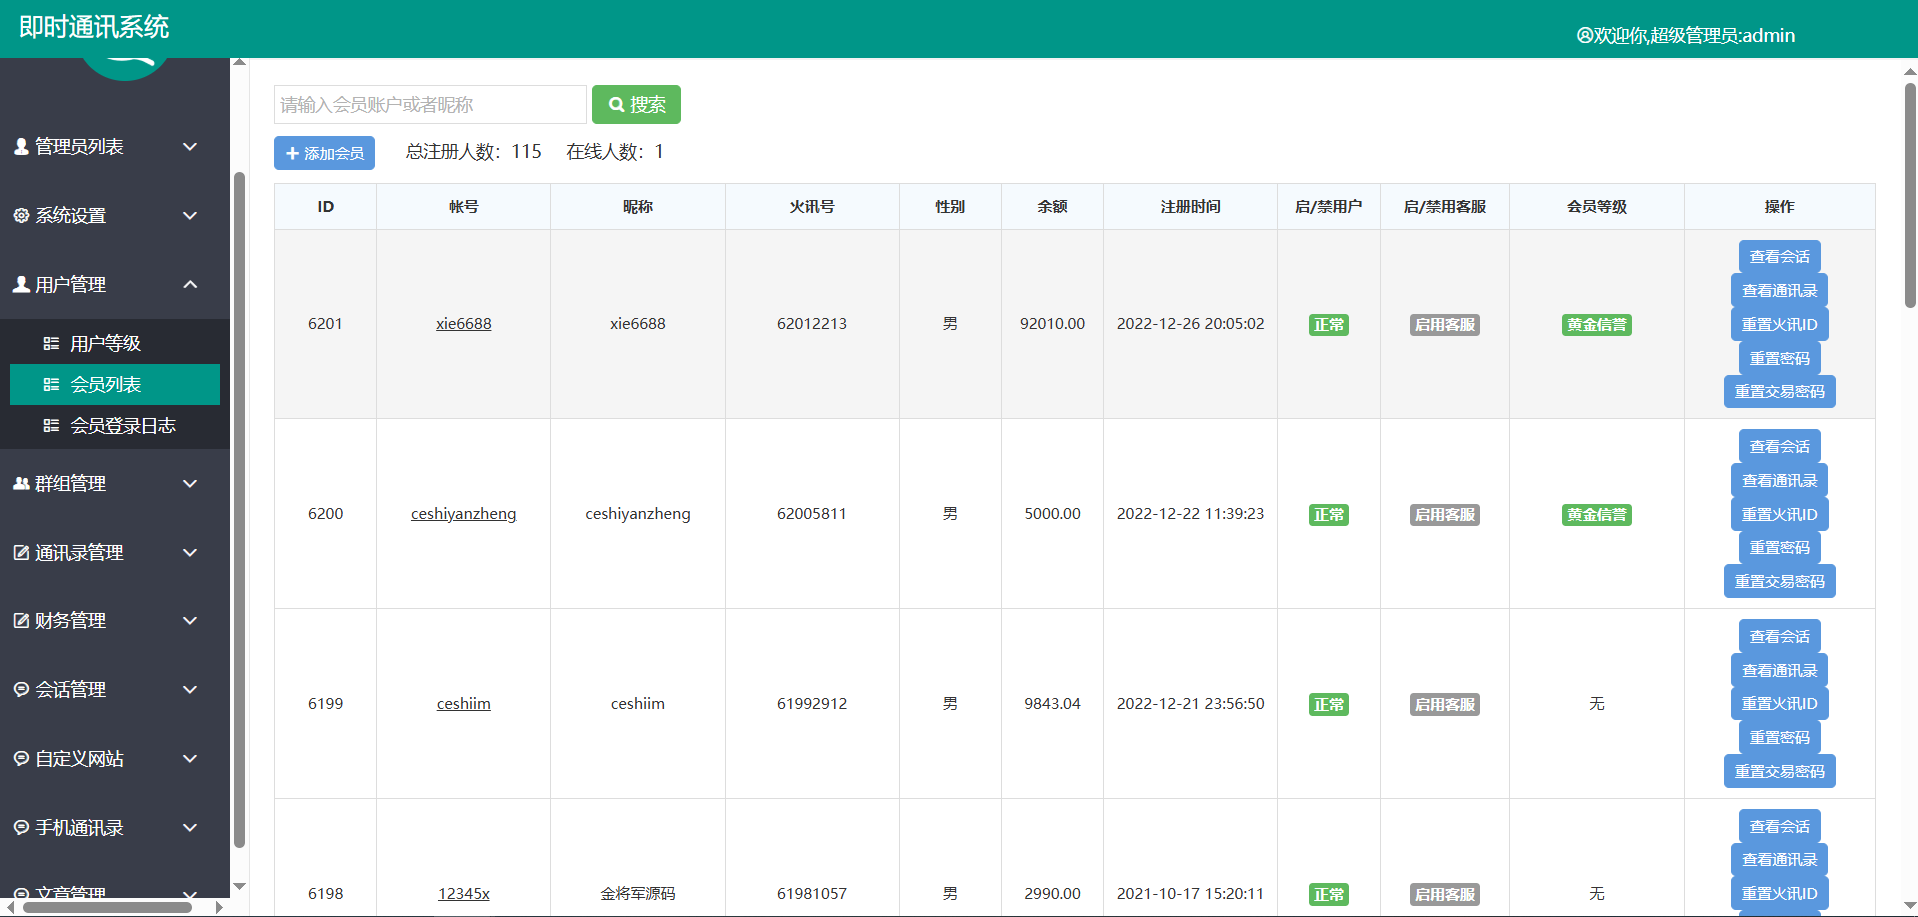Open the 会员登录日志 menu item
The width and height of the screenshot is (1918, 917).
coord(122,426)
